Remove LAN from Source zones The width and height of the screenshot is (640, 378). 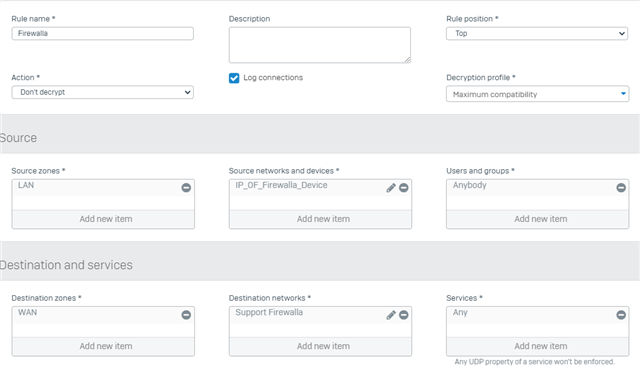point(186,188)
